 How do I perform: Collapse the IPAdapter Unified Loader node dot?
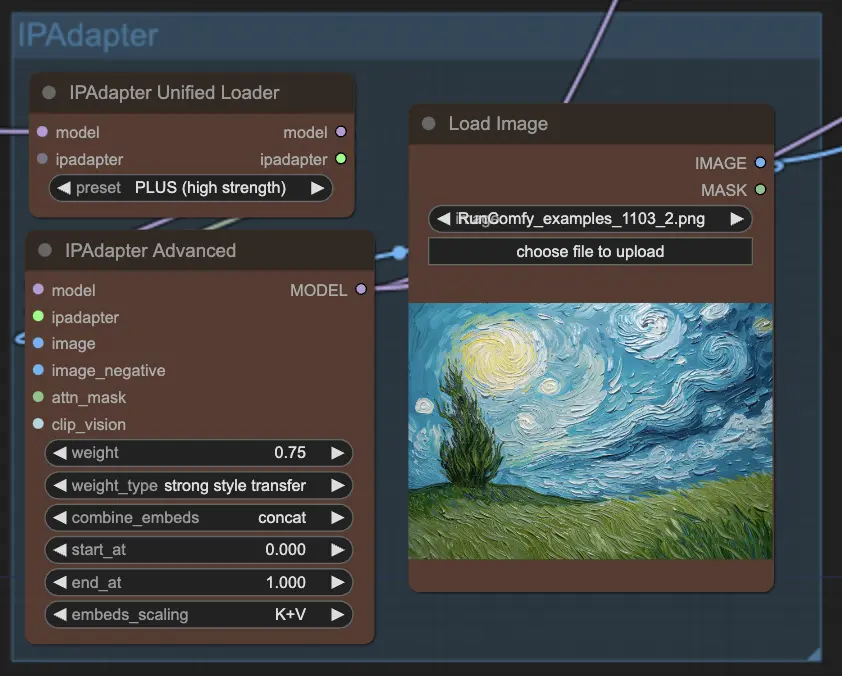click(49, 92)
